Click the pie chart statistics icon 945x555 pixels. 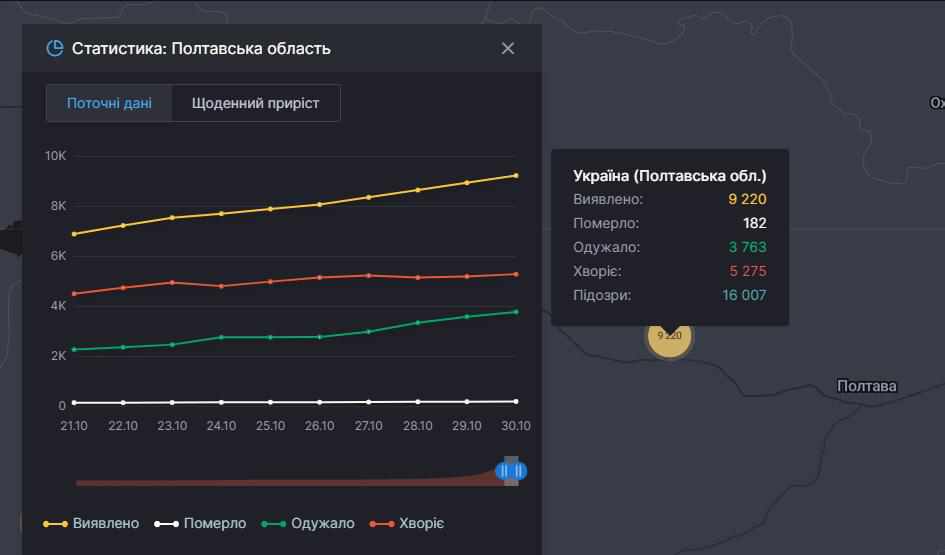coord(55,48)
